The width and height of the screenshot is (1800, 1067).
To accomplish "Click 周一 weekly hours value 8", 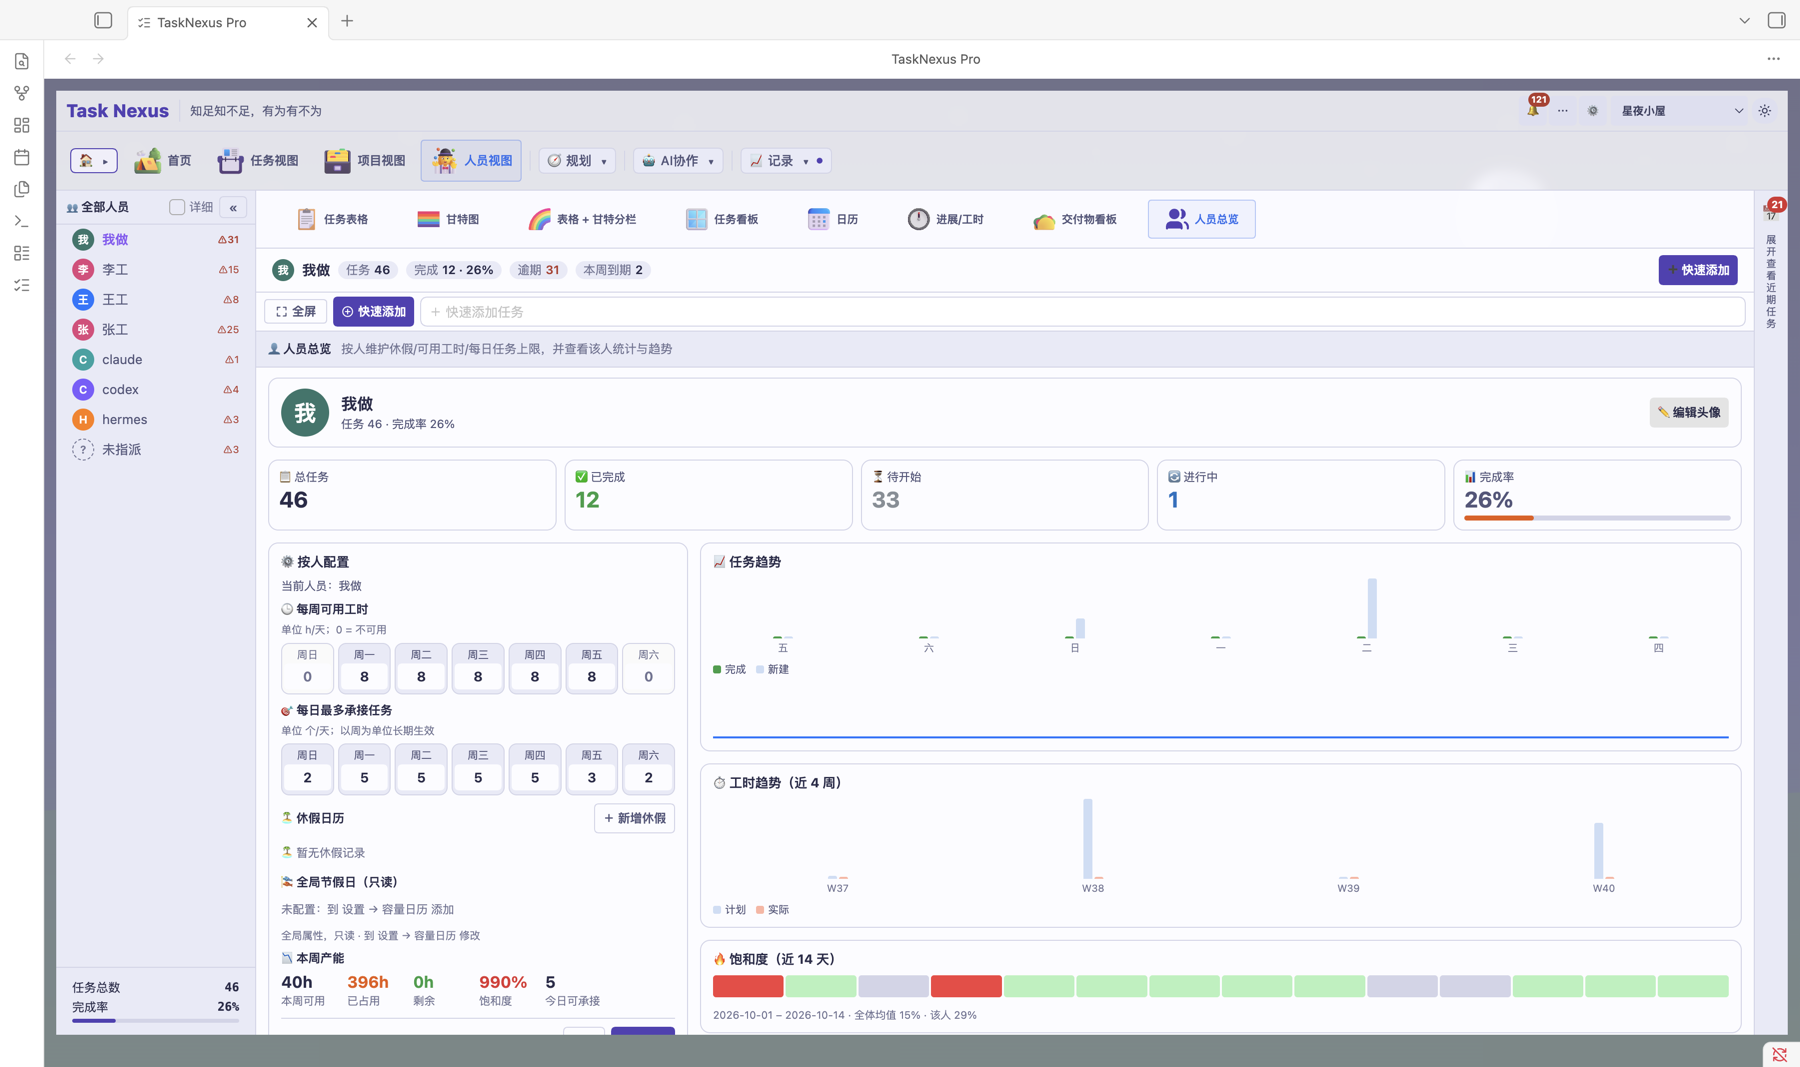I will click(x=364, y=677).
